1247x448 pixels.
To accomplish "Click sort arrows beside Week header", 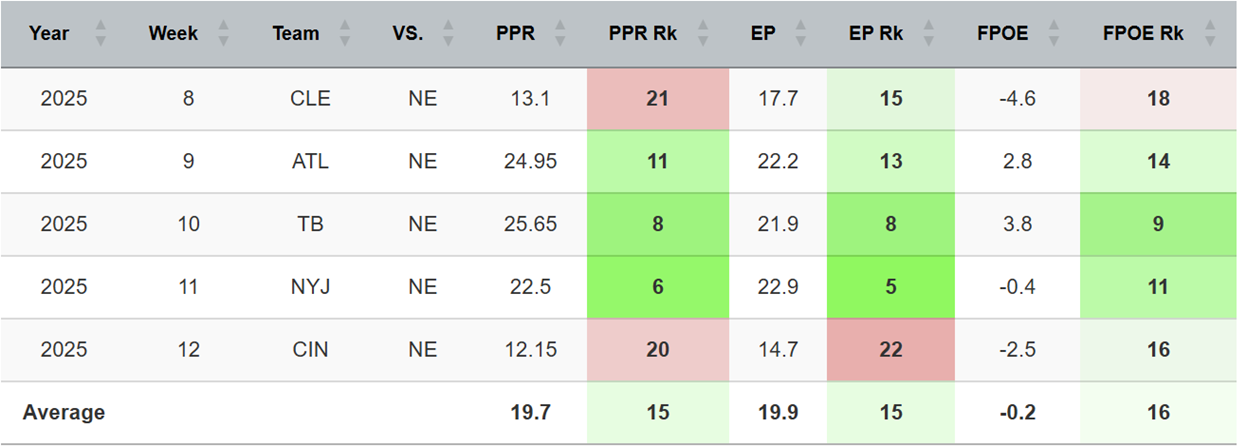I will [x=223, y=34].
